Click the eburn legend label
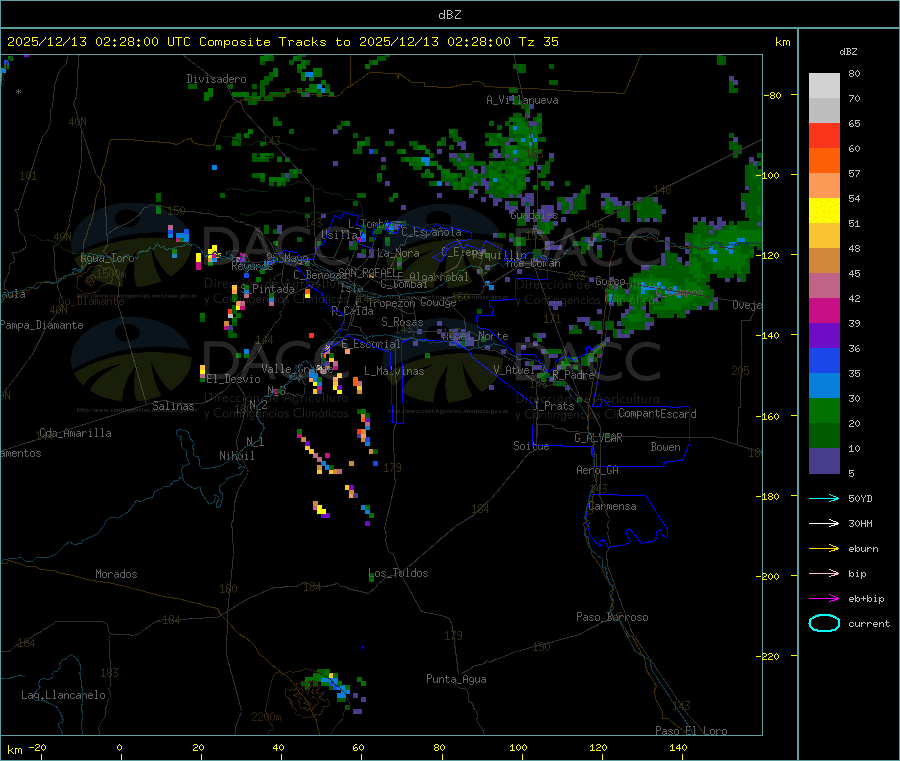Screen dimensions: 900x761 pyautogui.click(x=863, y=549)
